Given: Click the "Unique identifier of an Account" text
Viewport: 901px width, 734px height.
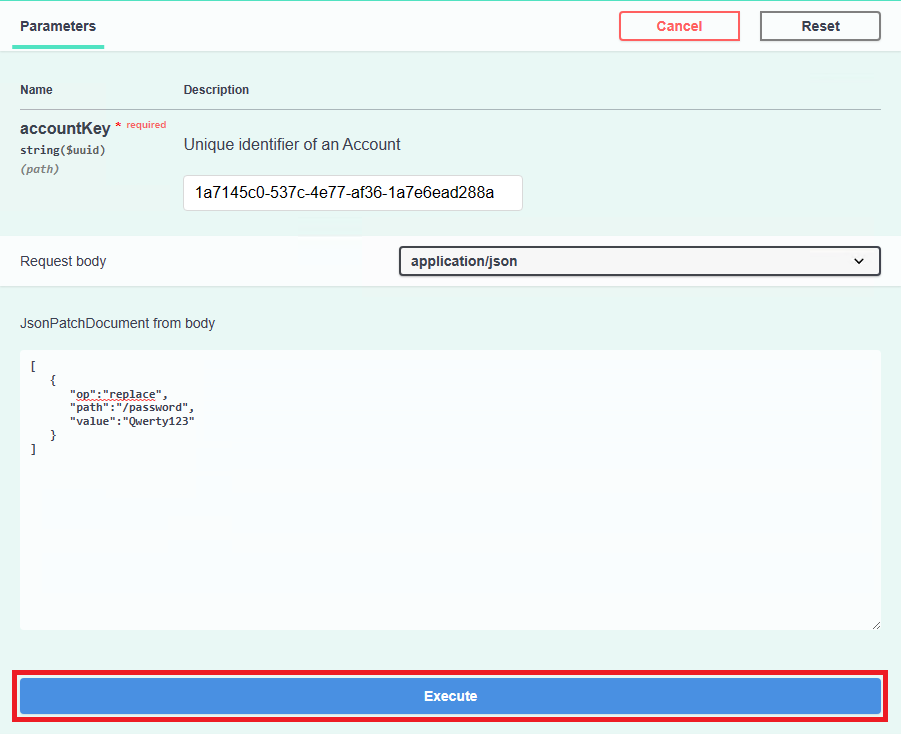Looking at the screenshot, I should click(292, 144).
